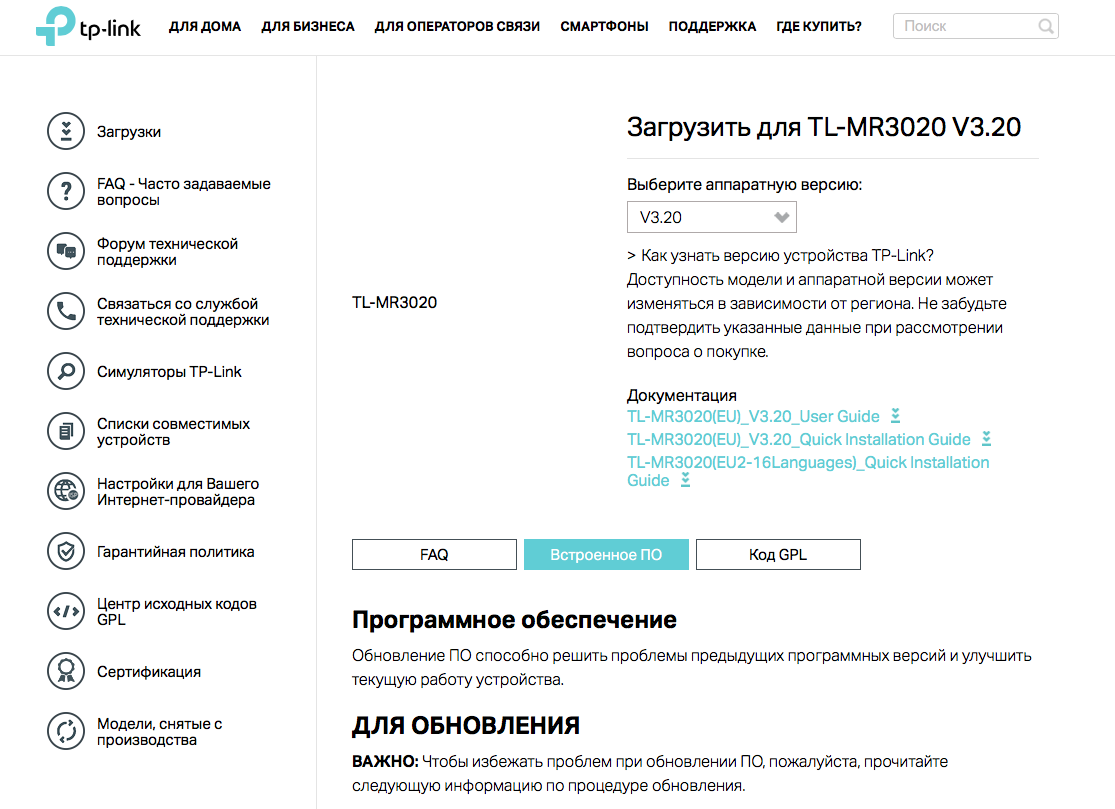Click the TP-Link logo
The width and height of the screenshot is (1115, 809).
coord(88,26)
